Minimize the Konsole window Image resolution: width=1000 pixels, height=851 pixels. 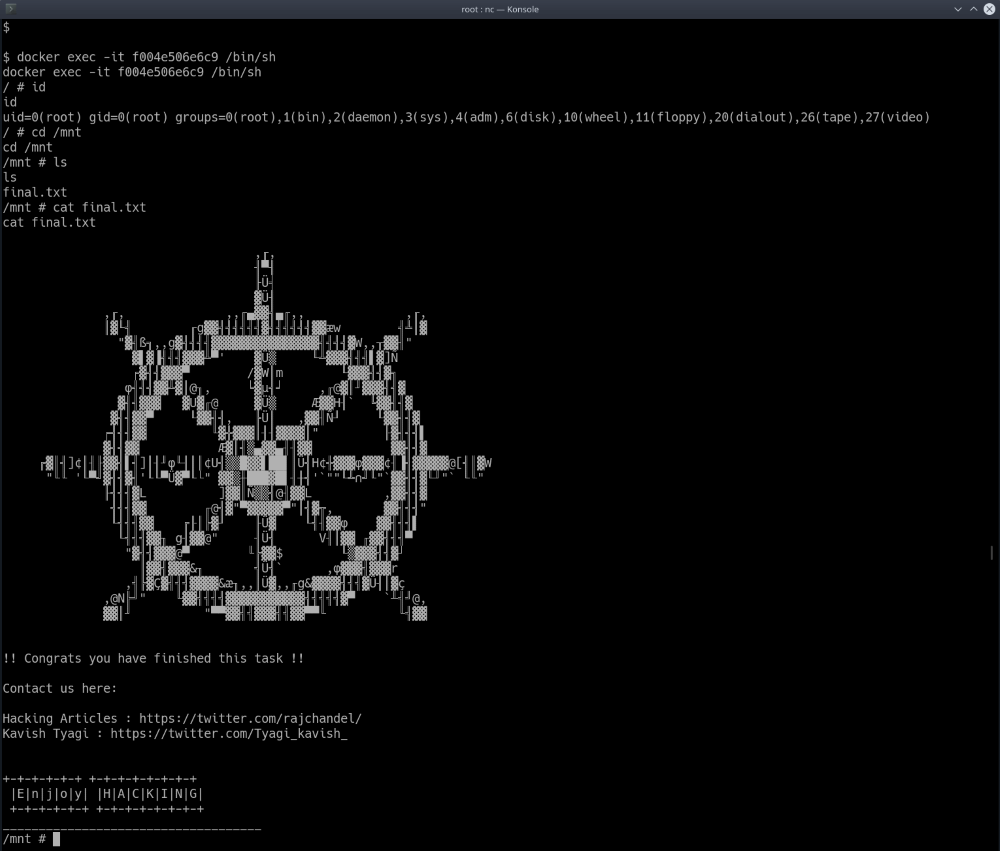pyautogui.click(x=958, y=8)
